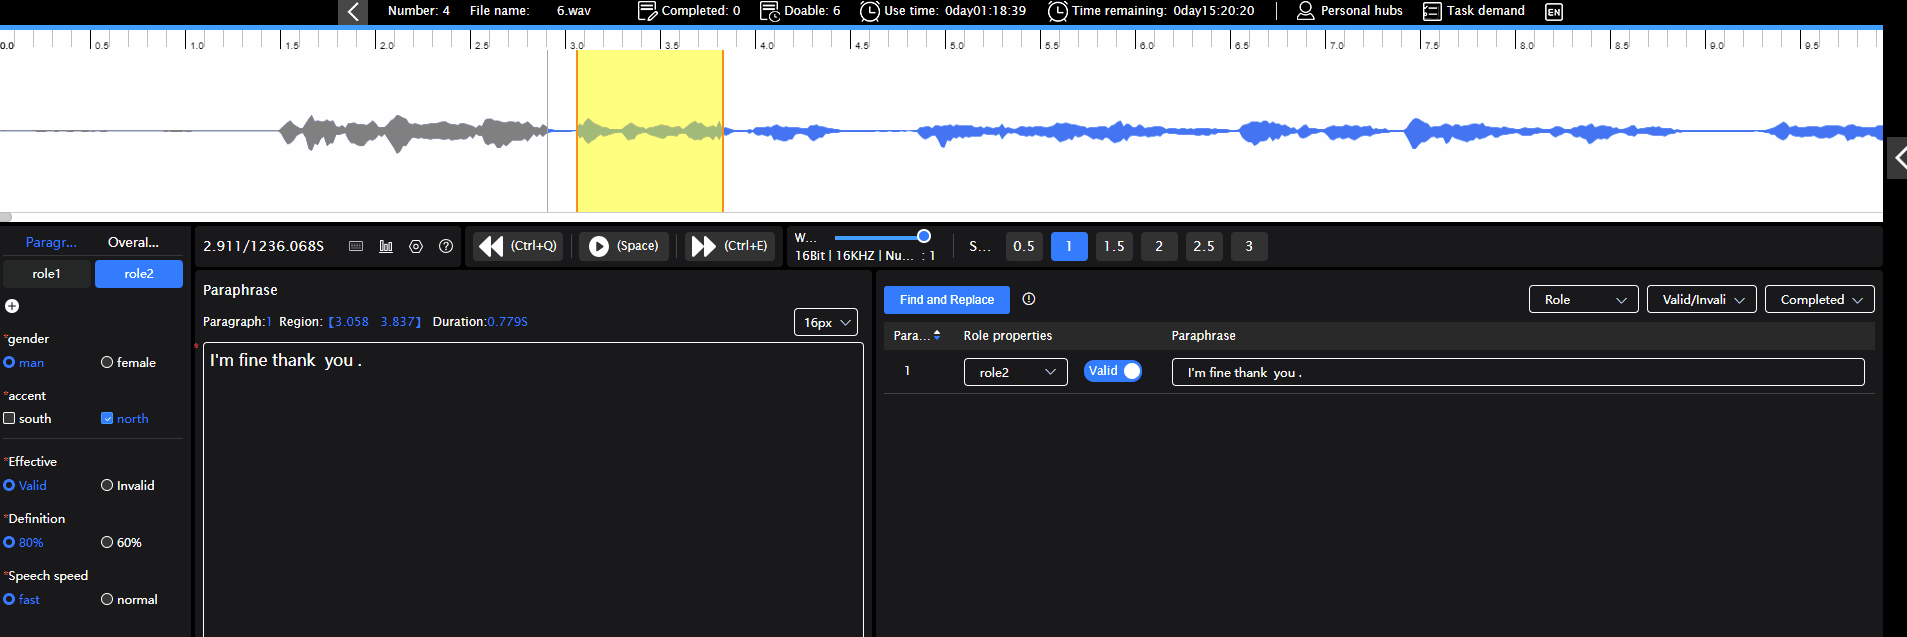Play audio with Space button
This screenshot has height=637, width=1907.
[x=626, y=246]
